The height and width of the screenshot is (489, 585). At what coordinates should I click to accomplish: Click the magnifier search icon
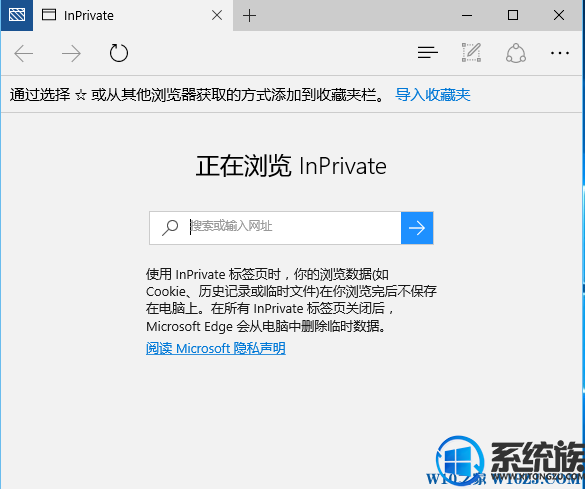point(170,228)
